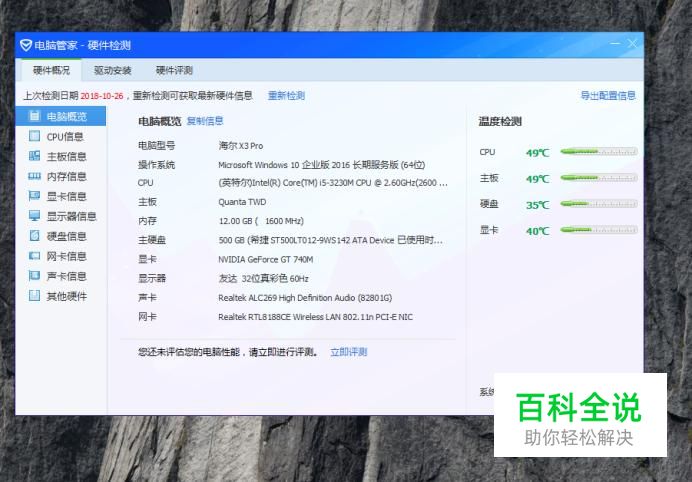
Task: Select 声卡信息 label in sidebar
Action: [67, 276]
